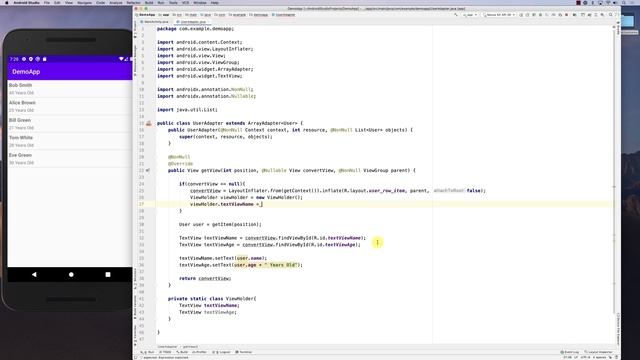Open the Window menu
This screenshot has width=640, height=360.
(x=200, y=2)
